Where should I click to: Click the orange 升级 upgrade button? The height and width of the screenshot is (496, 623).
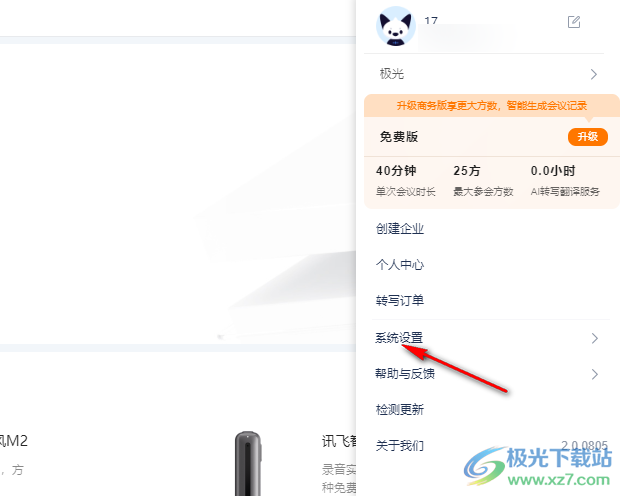pyautogui.click(x=588, y=137)
